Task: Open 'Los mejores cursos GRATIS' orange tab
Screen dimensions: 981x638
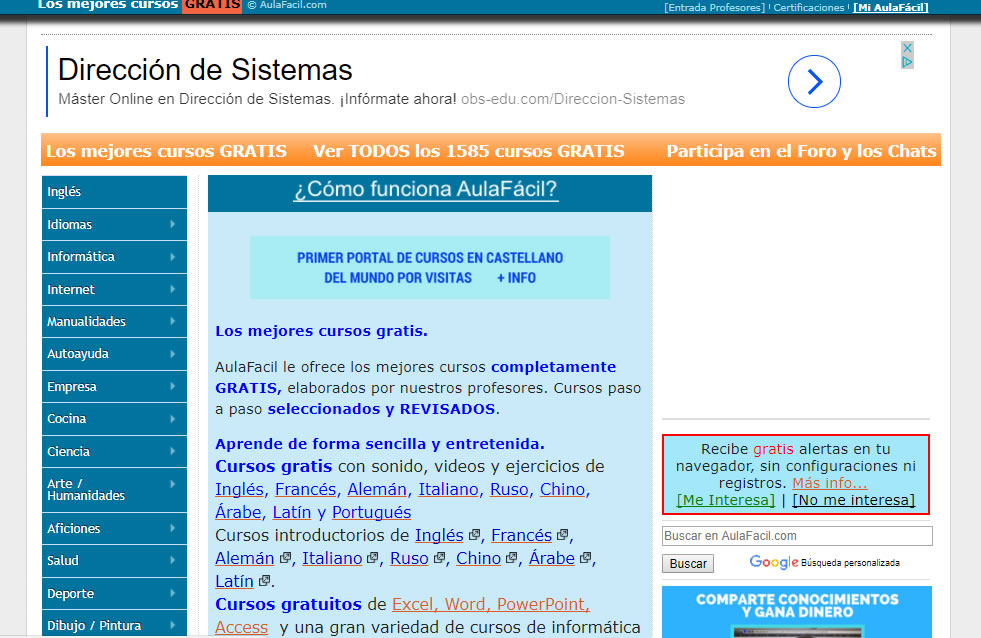Action: (166, 151)
